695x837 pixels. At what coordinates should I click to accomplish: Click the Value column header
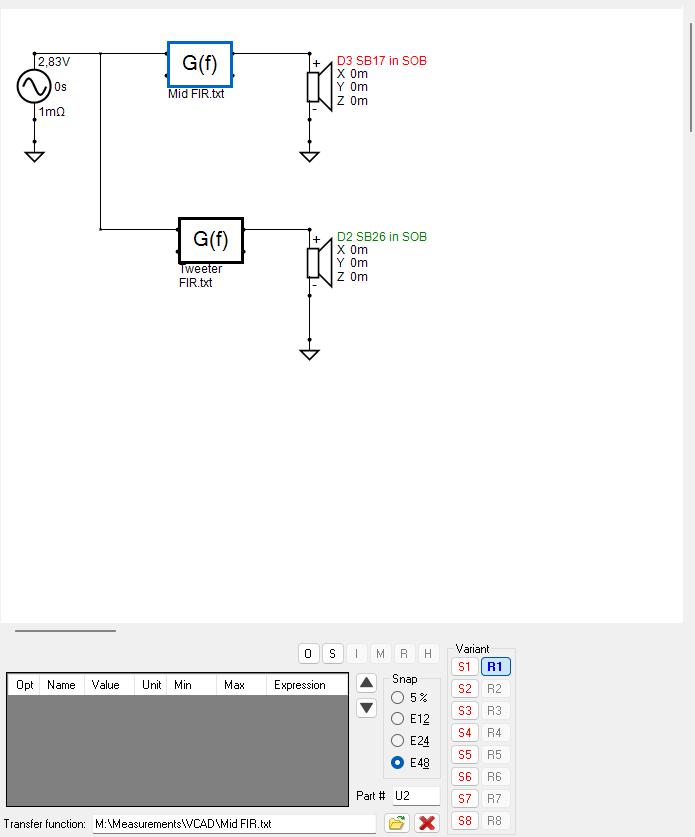(x=109, y=684)
